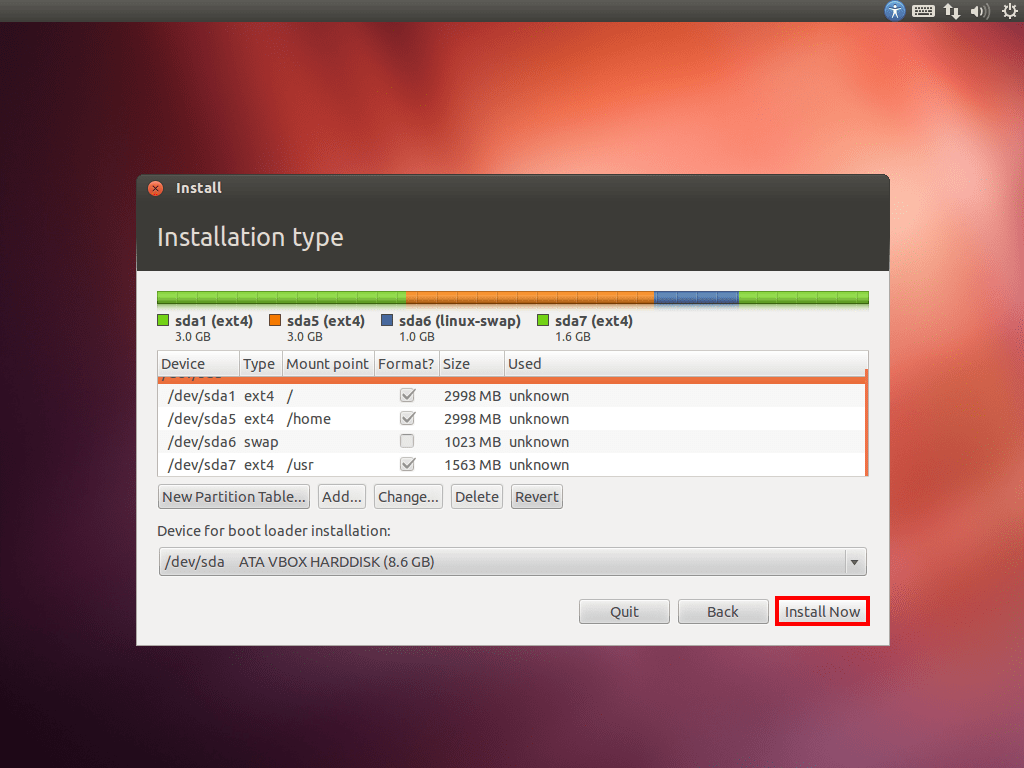This screenshot has width=1024, height=768.
Task: Click the universal access icon in system tray
Action: click(893, 11)
